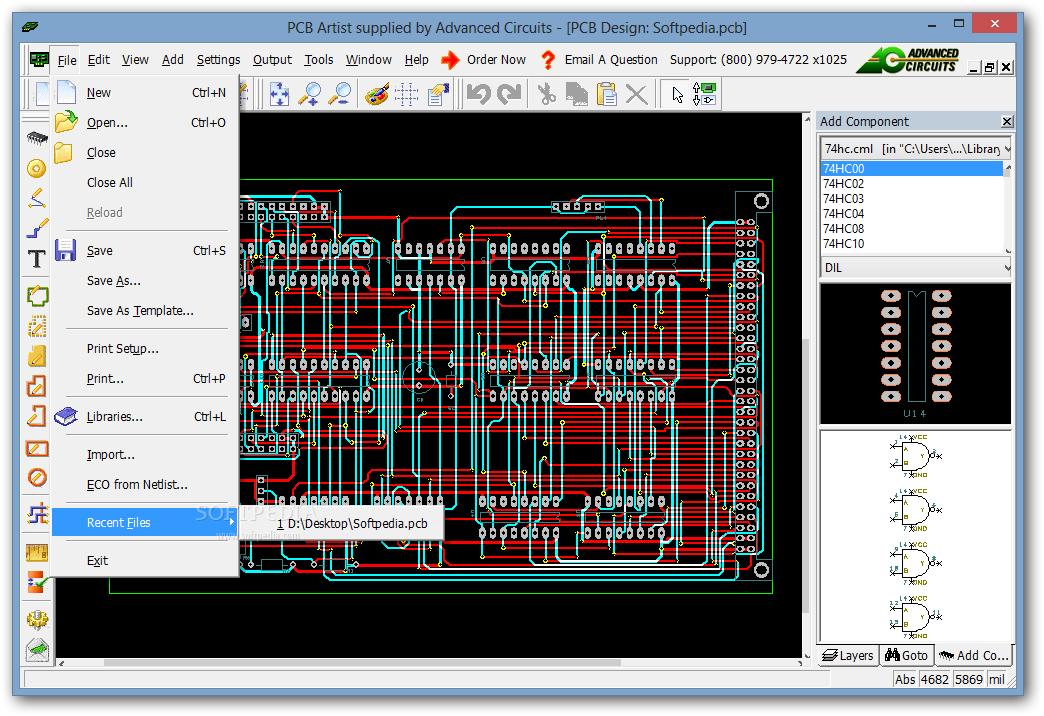
Task: Open the Properties hand-and-sheet icon
Action: [437, 94]
